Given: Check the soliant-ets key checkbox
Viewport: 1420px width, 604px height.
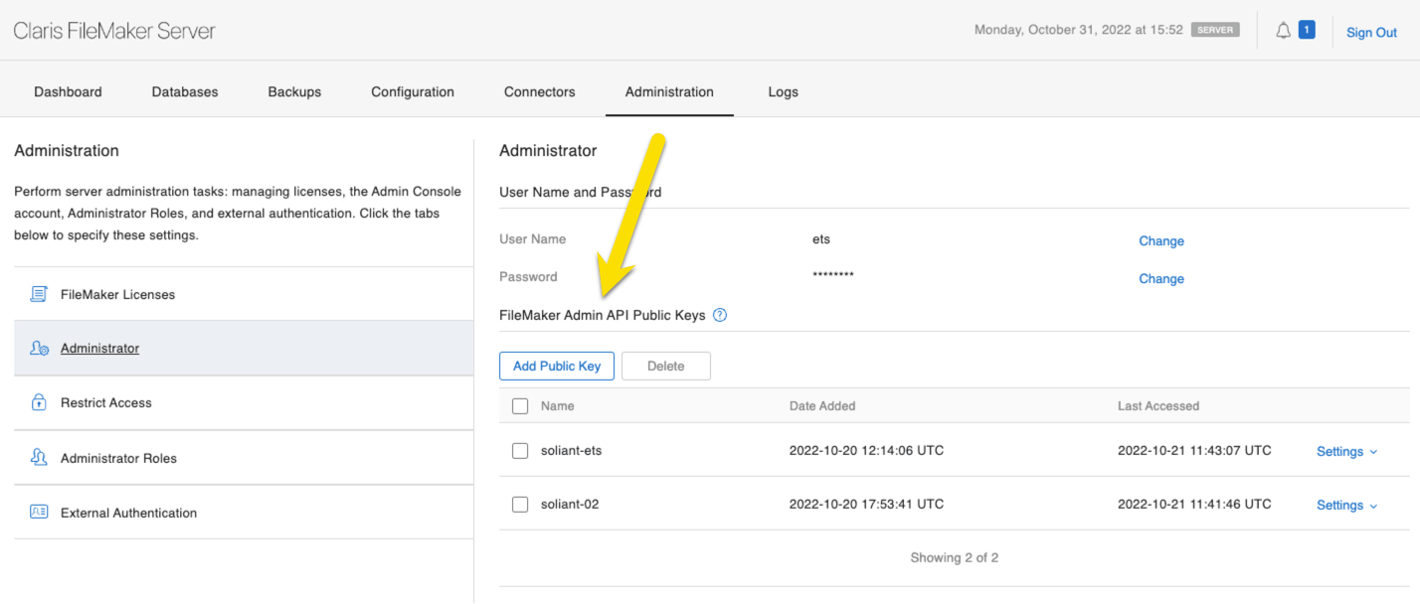Looking at the screenshot, I should 520,451.
